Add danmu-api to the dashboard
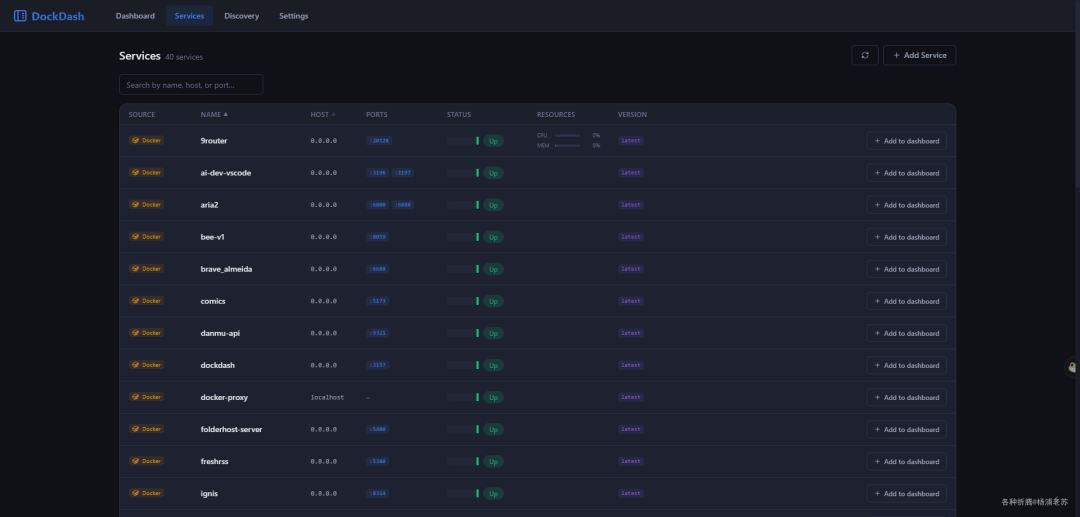 [906, 333]
